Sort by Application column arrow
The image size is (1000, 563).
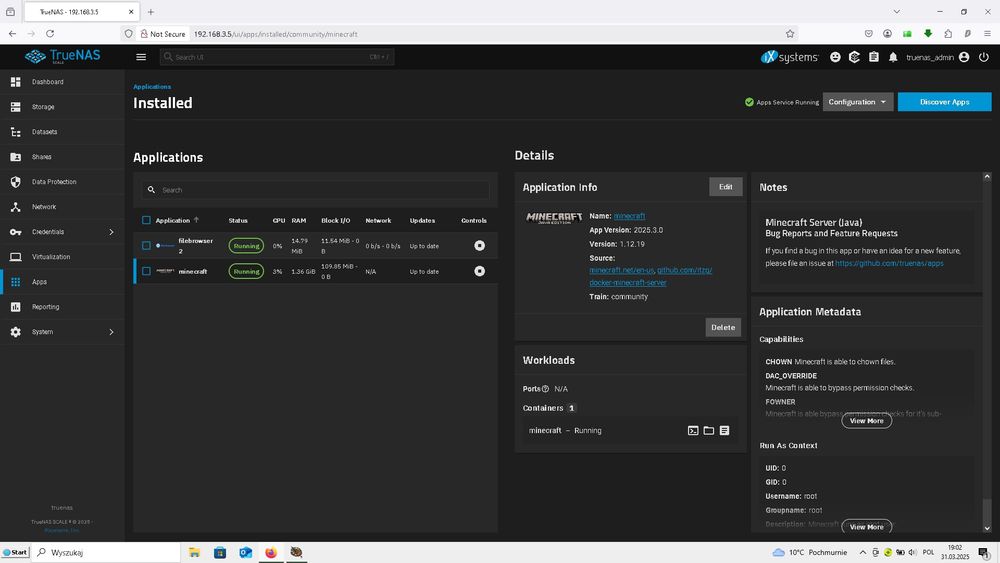pos(196,220)
